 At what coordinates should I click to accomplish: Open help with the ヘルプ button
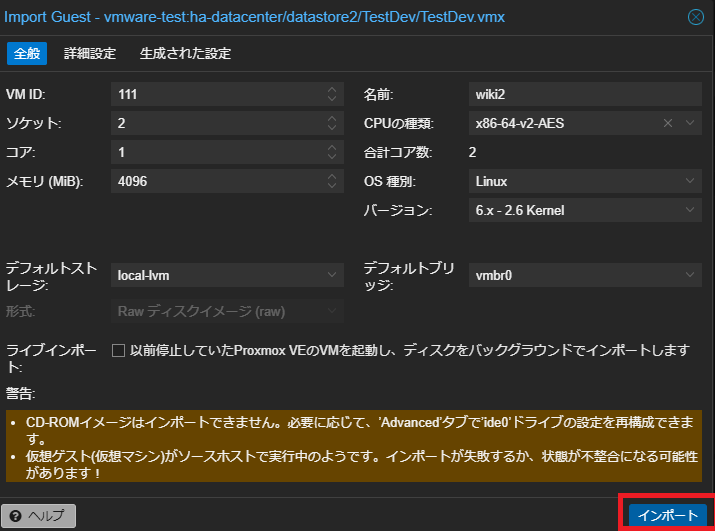39,515
